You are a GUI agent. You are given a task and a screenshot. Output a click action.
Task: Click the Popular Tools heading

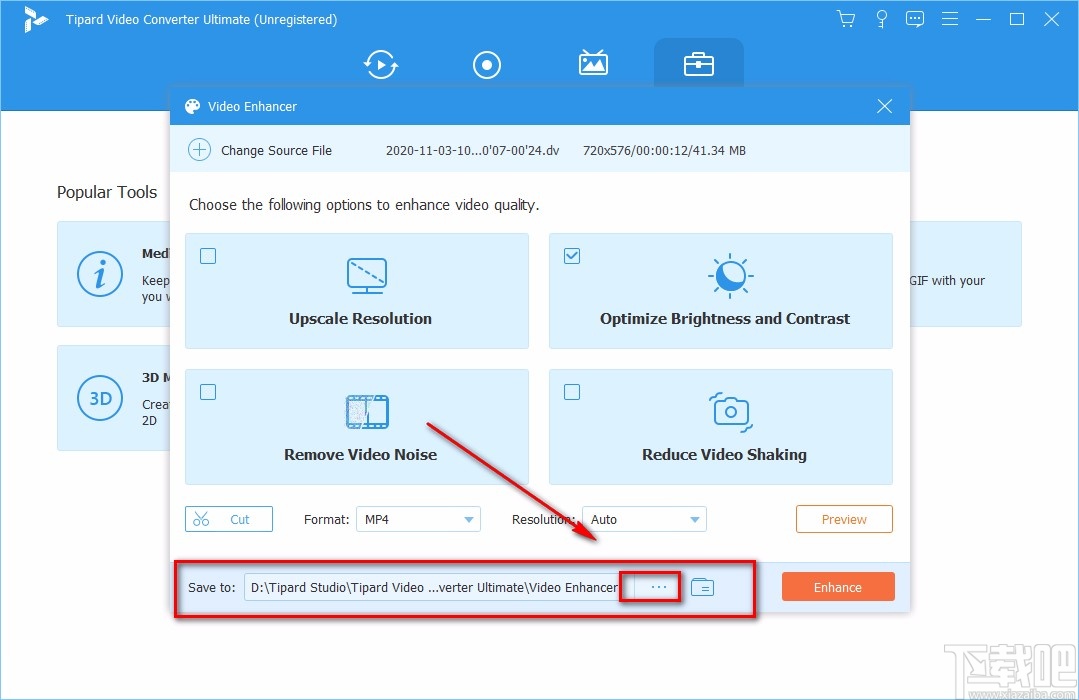tap(107, 192)
